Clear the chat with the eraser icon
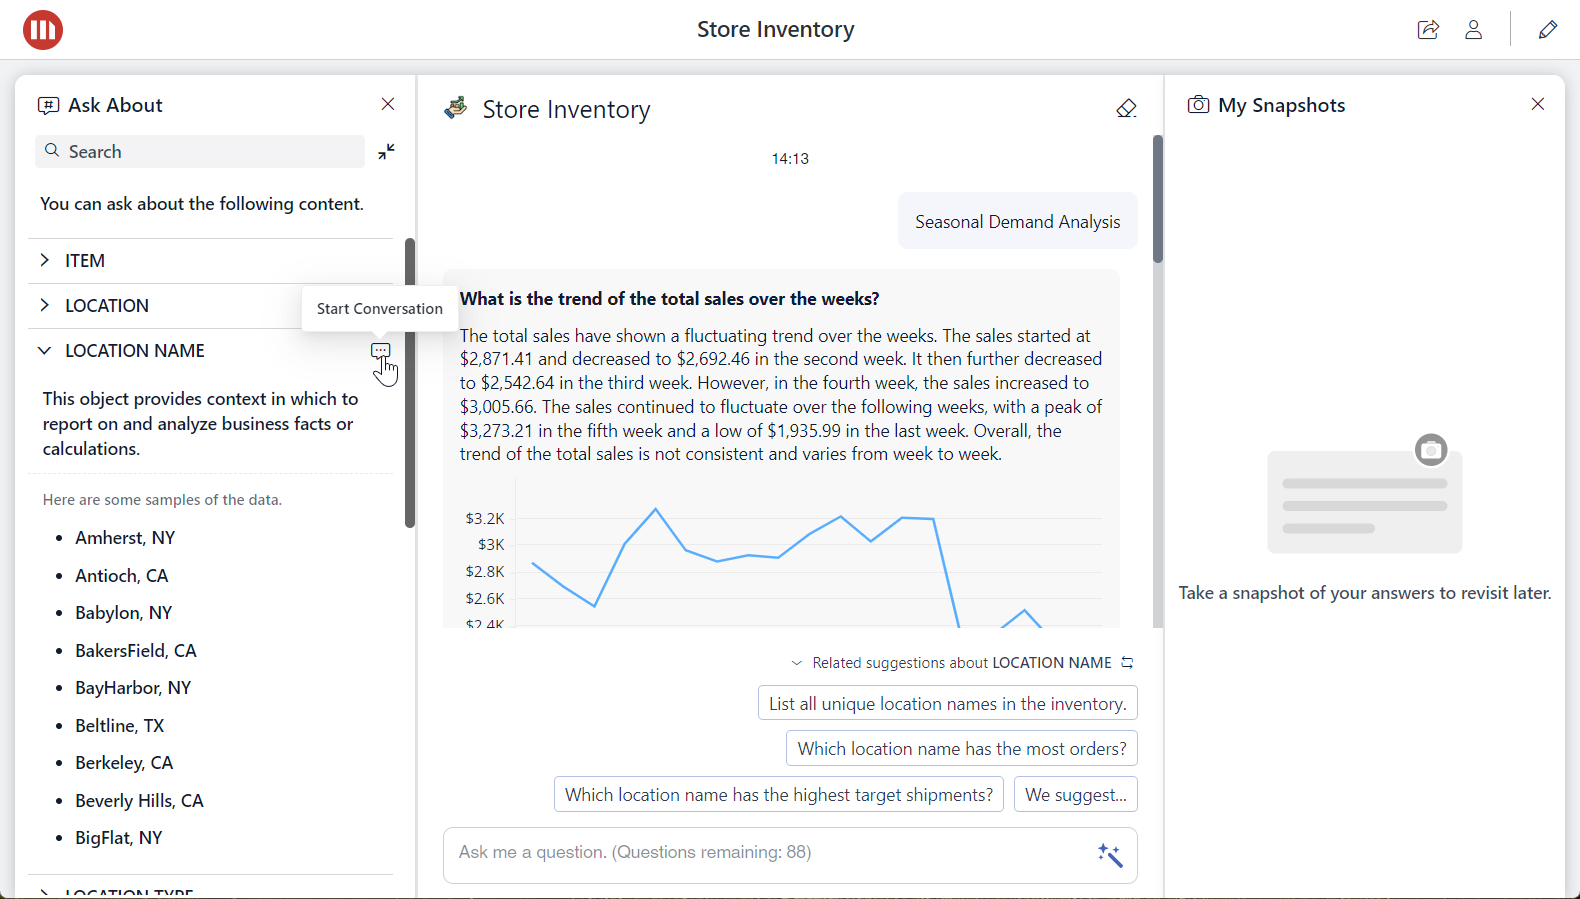Screen dimensions: 1580x899 (1126, 109)
